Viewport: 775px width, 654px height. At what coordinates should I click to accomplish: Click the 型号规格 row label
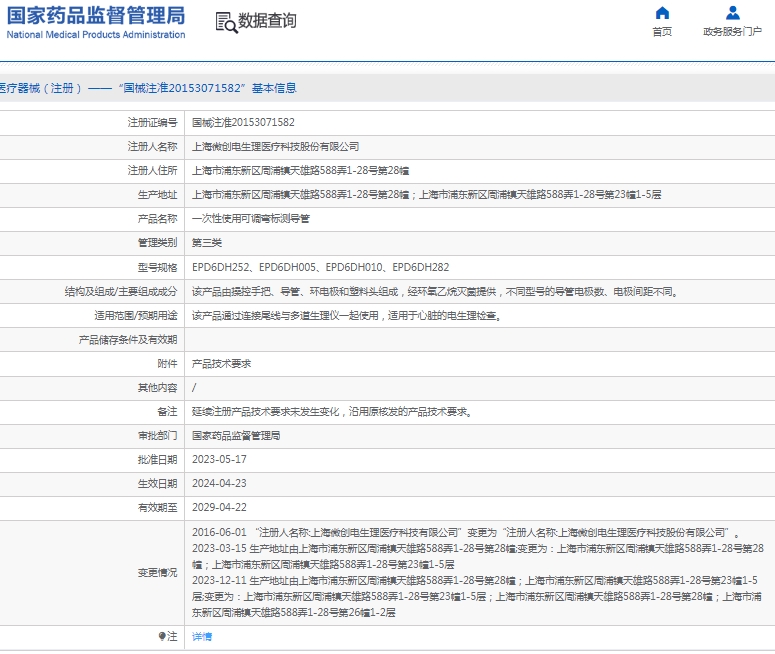click(157, 267)
